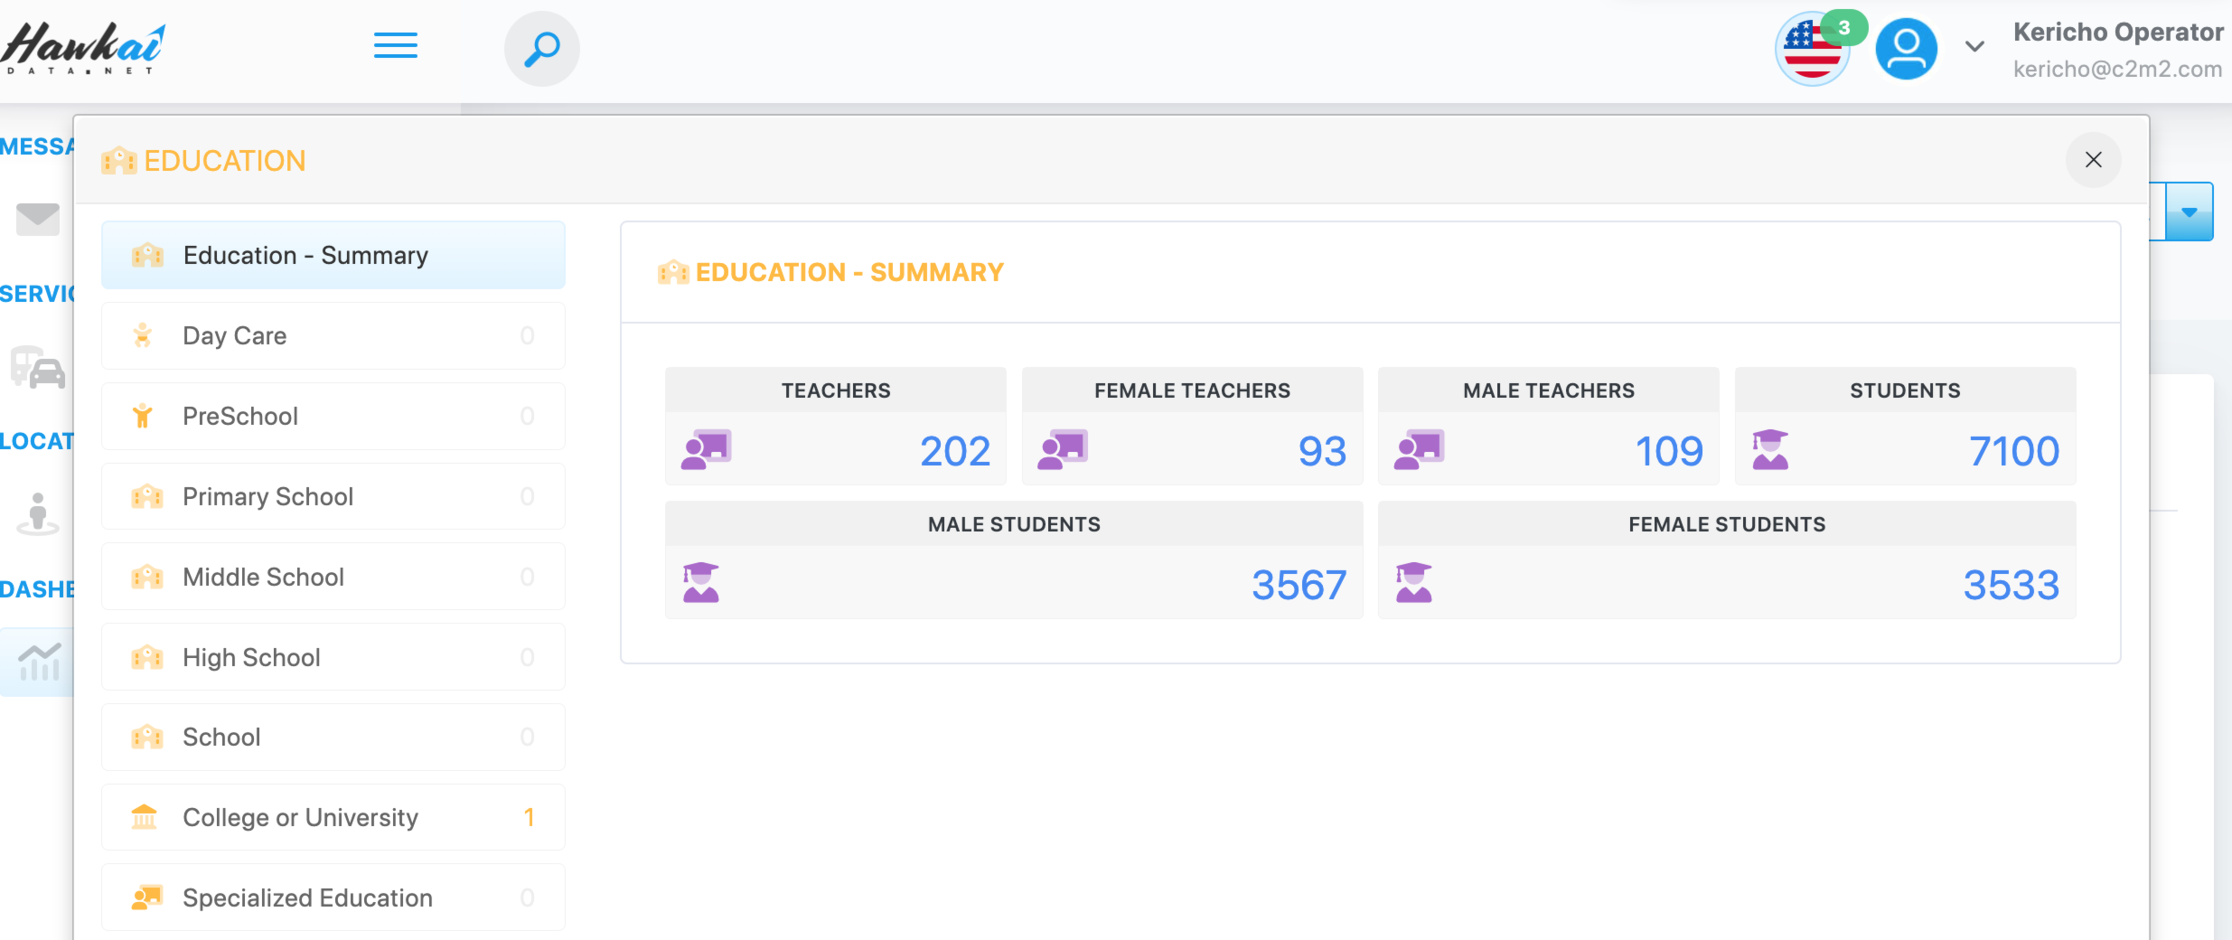Click the Specialized Education teacher icon

147,897
